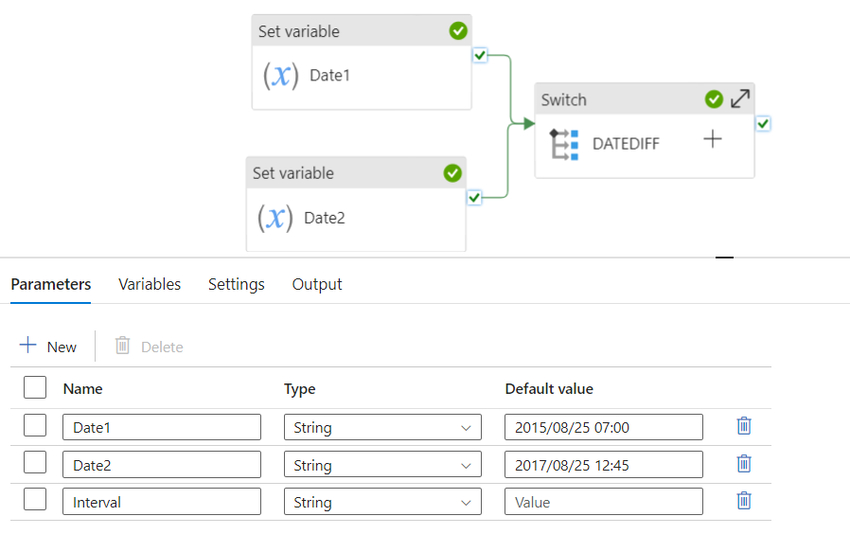
Task: Tick the checkbox for Interval row
Action: tap(35, 499)
